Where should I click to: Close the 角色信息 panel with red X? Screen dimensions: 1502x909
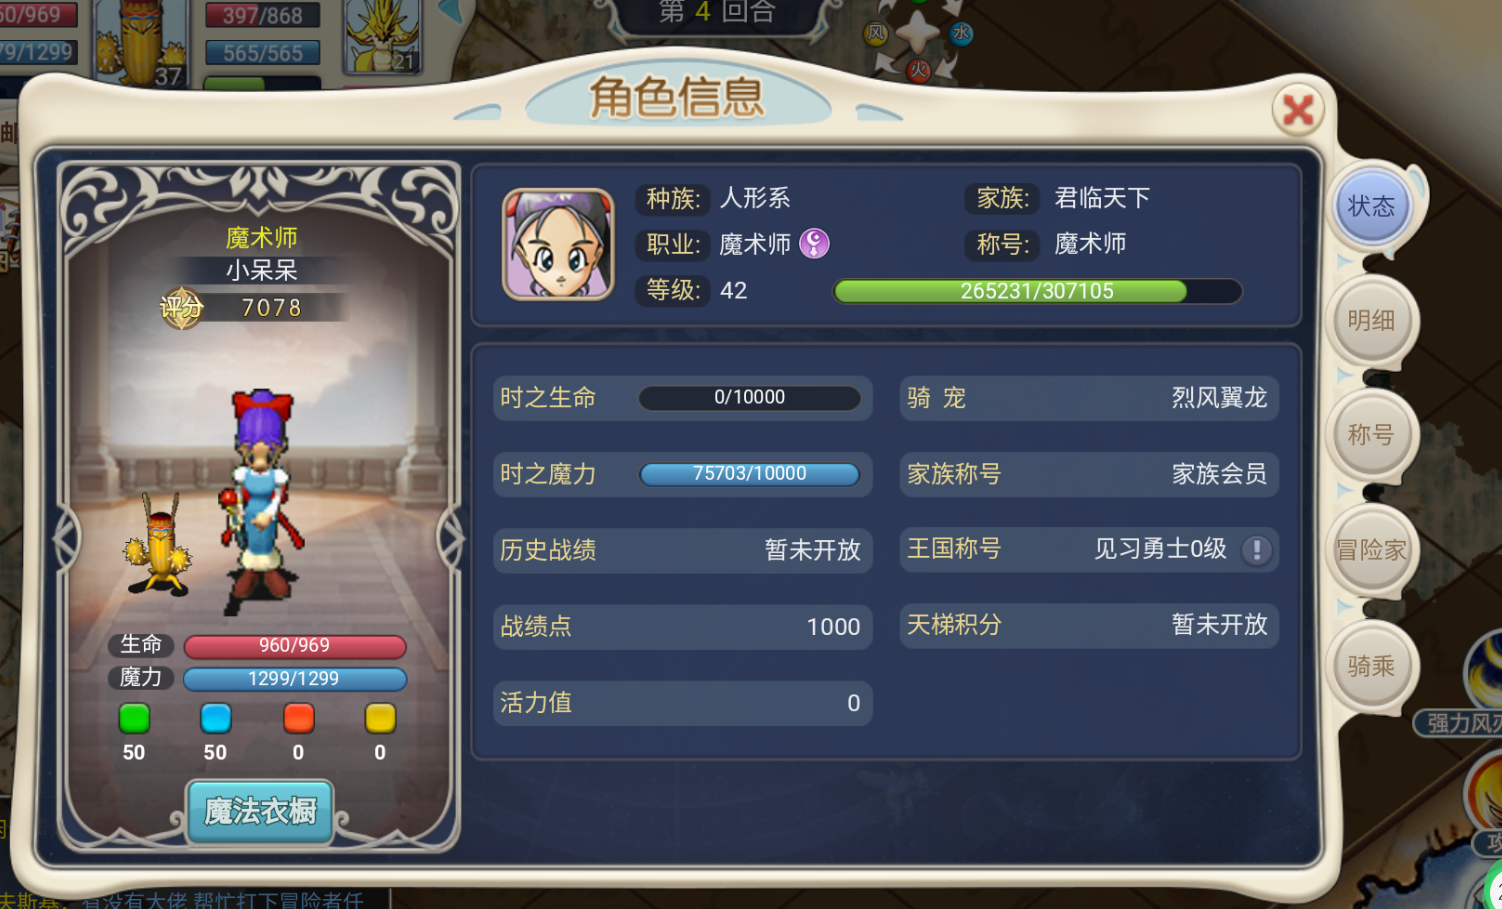point(1298,109)
